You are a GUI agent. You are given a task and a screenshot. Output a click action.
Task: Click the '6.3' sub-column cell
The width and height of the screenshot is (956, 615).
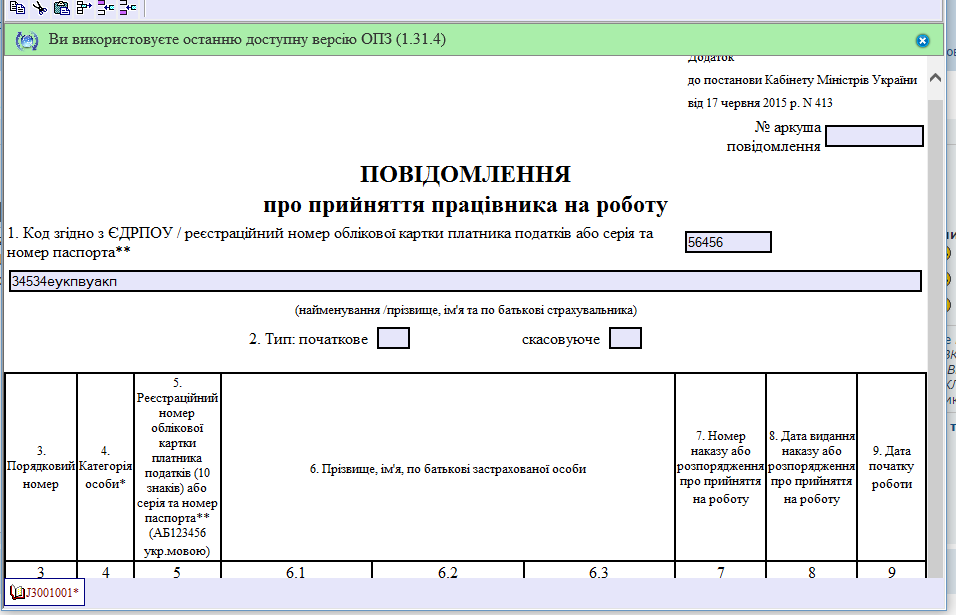coord(599,571)
